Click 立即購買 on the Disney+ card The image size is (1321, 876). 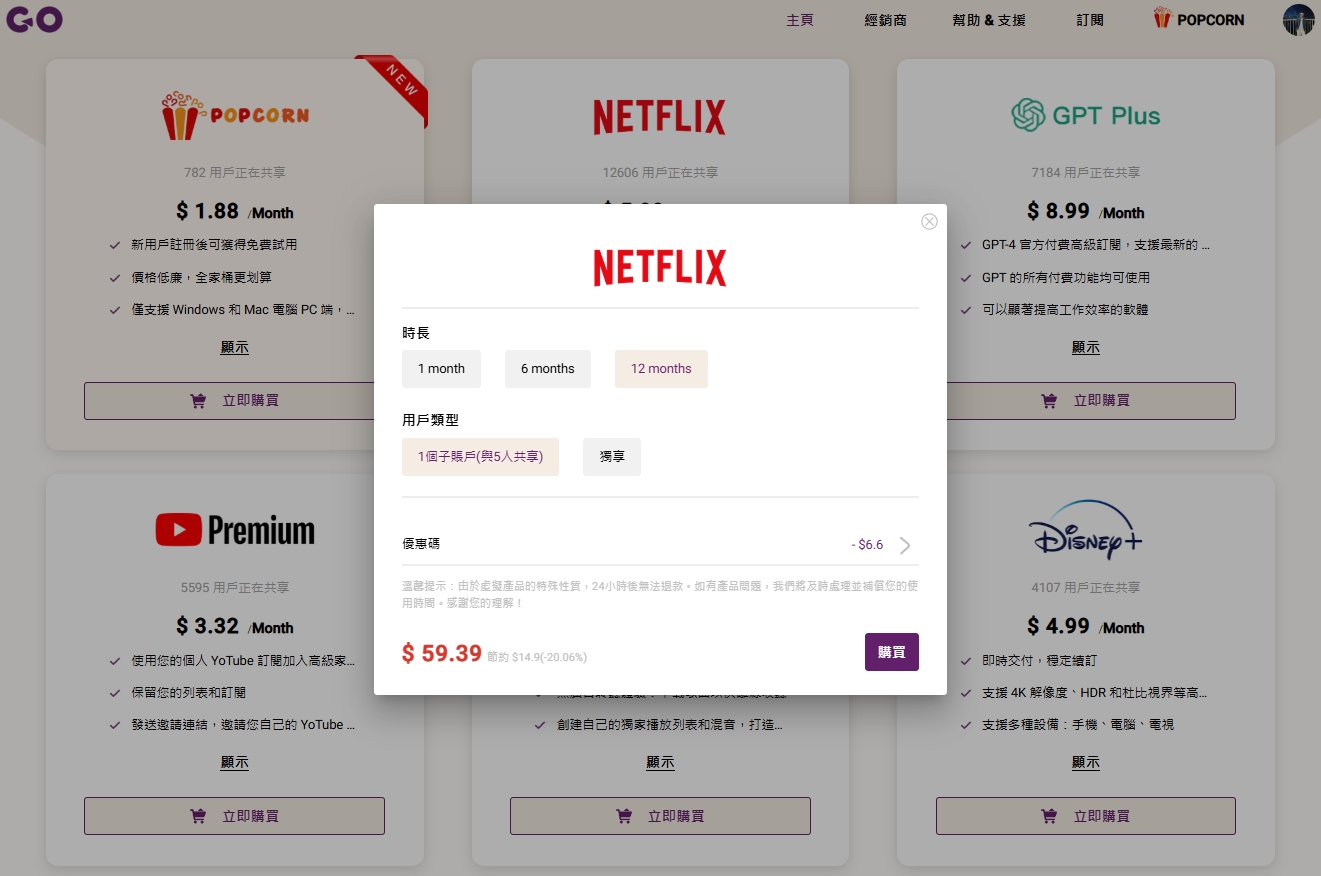coord(1086,816)
